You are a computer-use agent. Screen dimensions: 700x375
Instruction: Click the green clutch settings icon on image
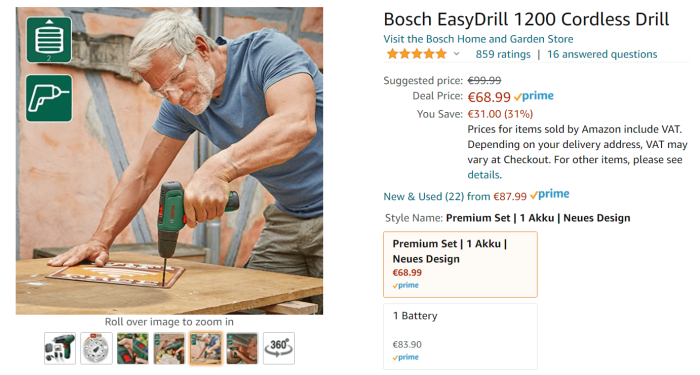[49, 40]
